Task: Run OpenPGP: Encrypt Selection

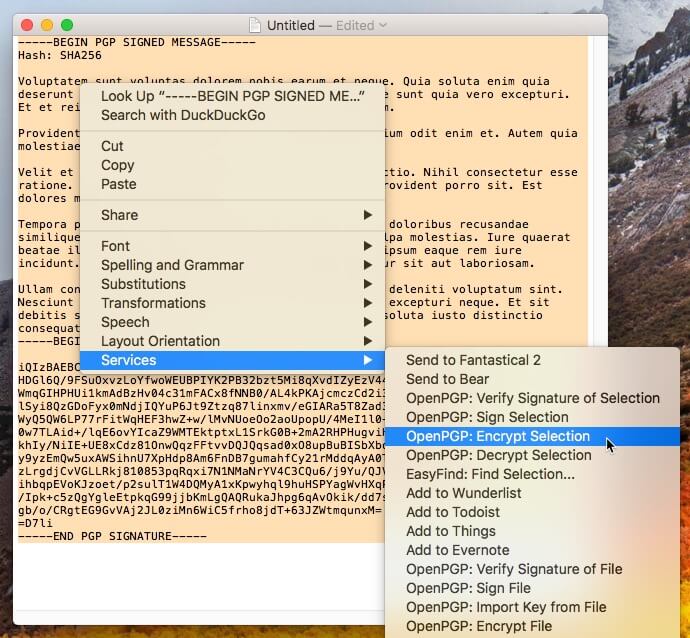Action: pyautogui.click(x=532, y=436)
